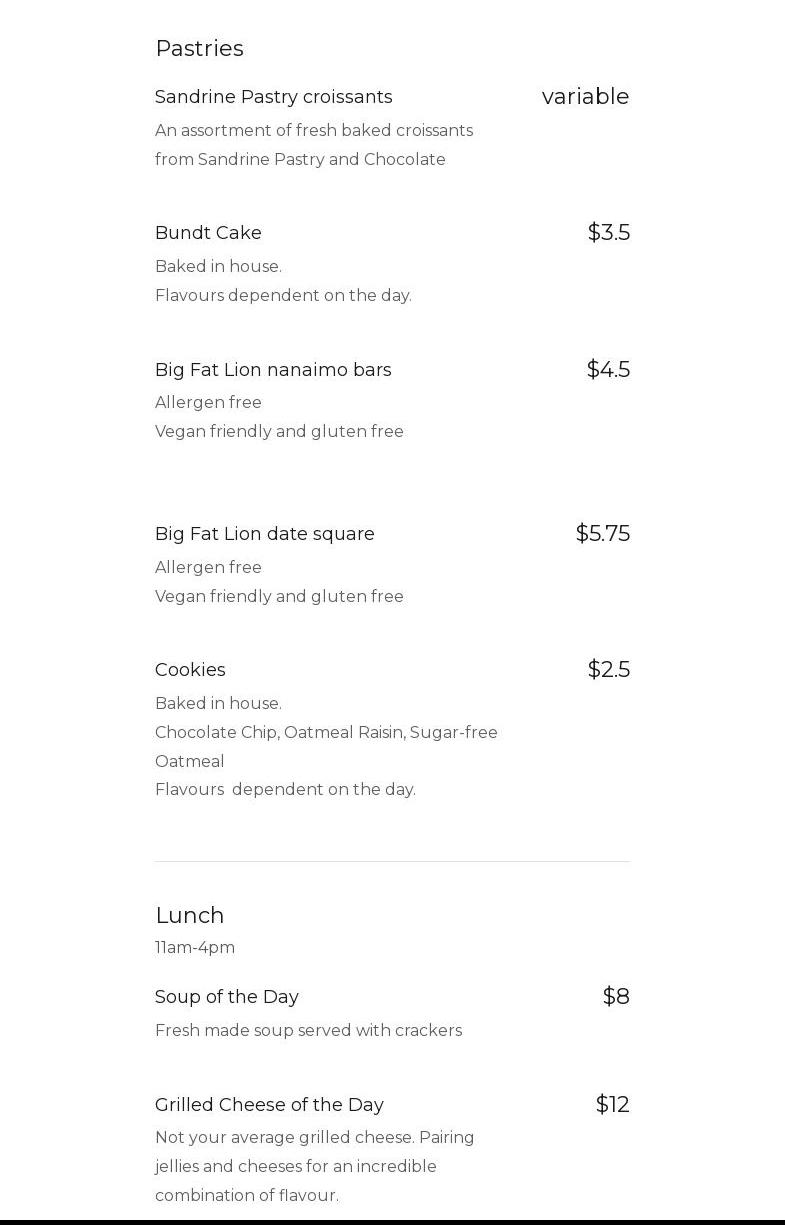785x1225 pixels.
Task: Click the Pastries section heading
Action: click(199, 48)
